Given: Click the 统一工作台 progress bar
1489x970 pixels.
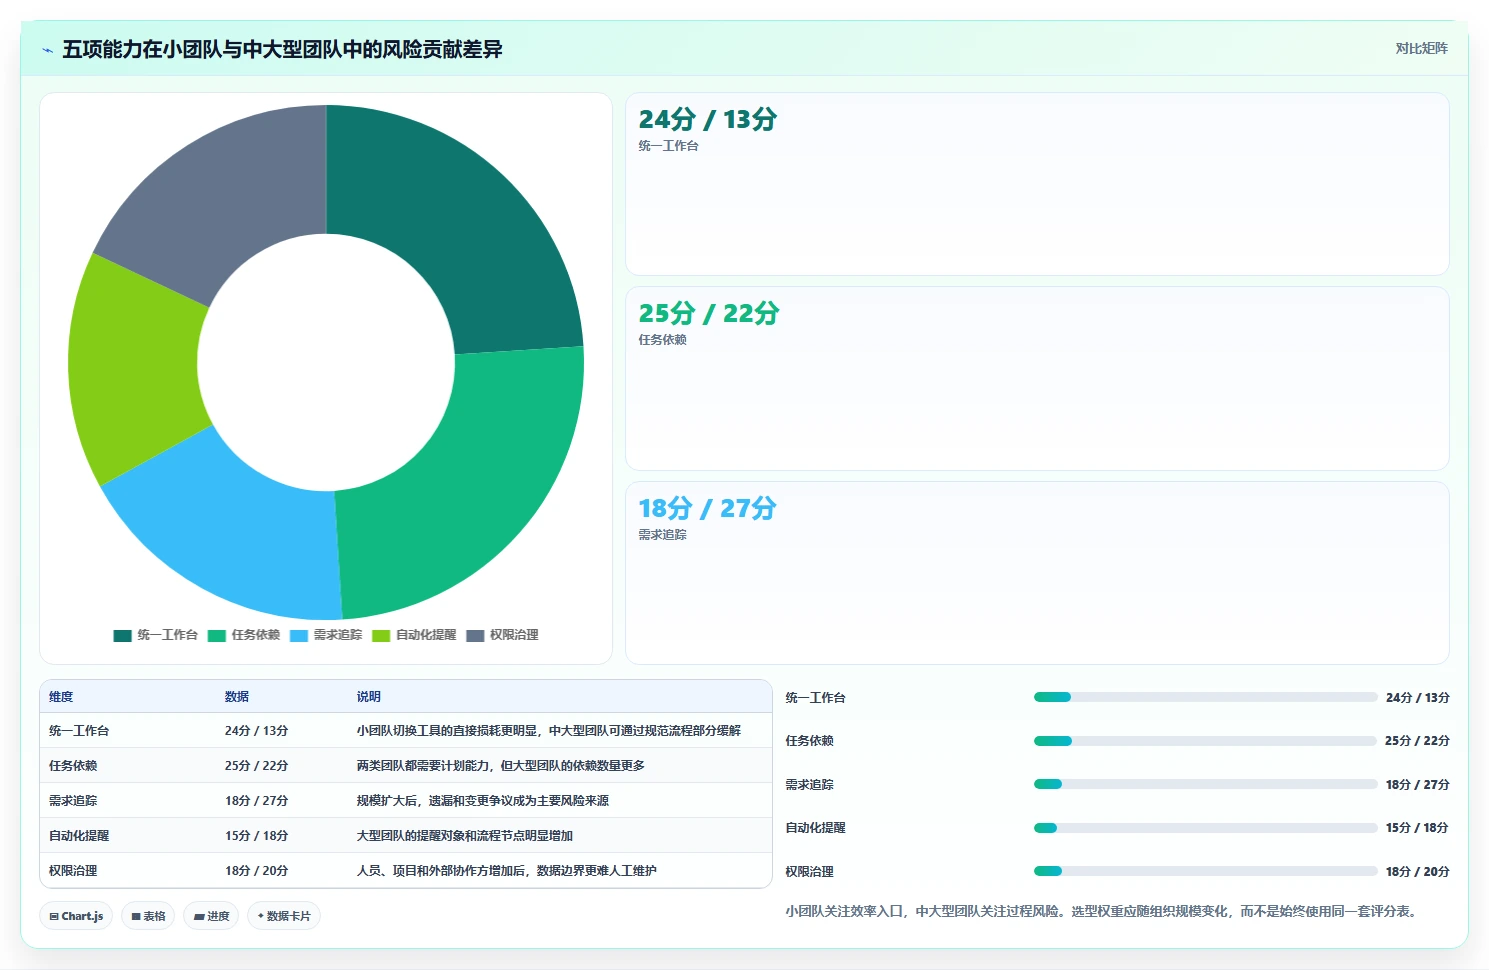Looking at the screenshot, I should pyautogui.click(x=1205, y=697).
